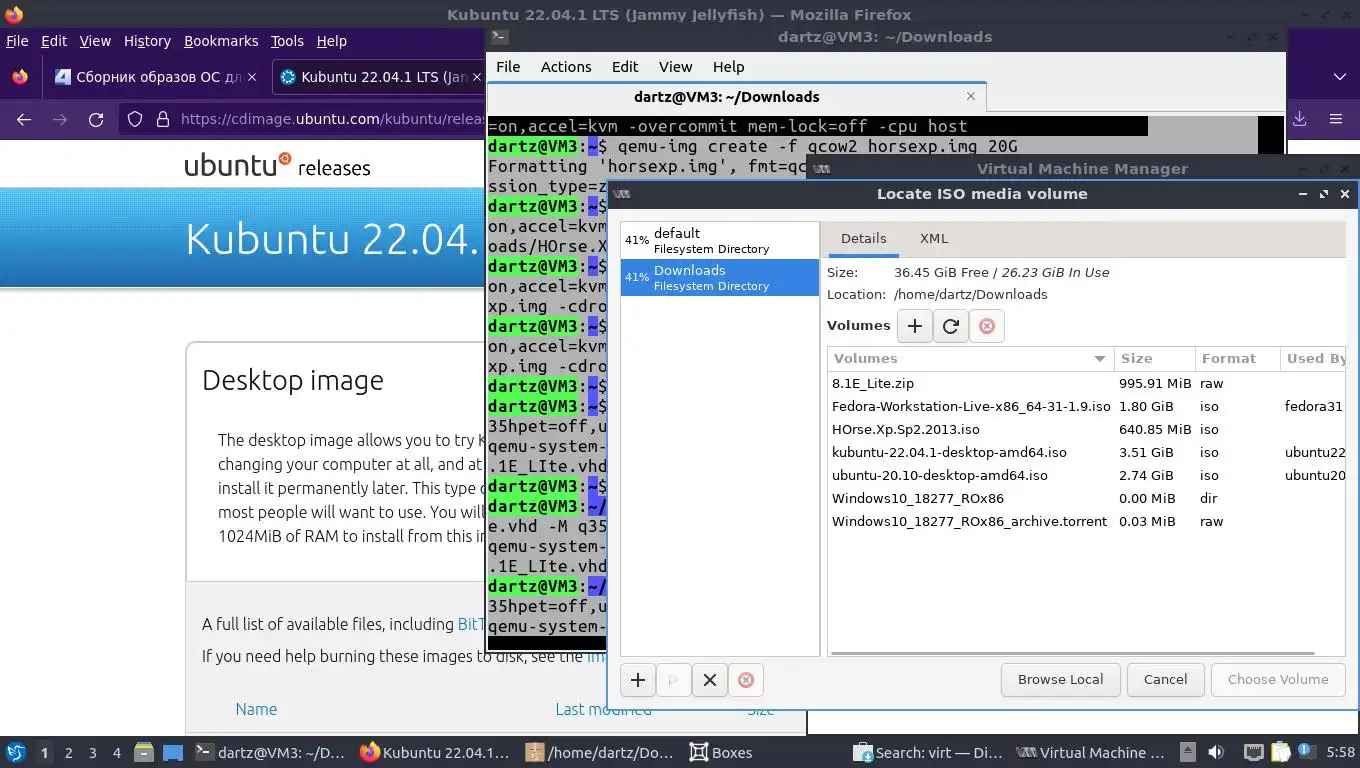Reload the Firefox page

96,119
